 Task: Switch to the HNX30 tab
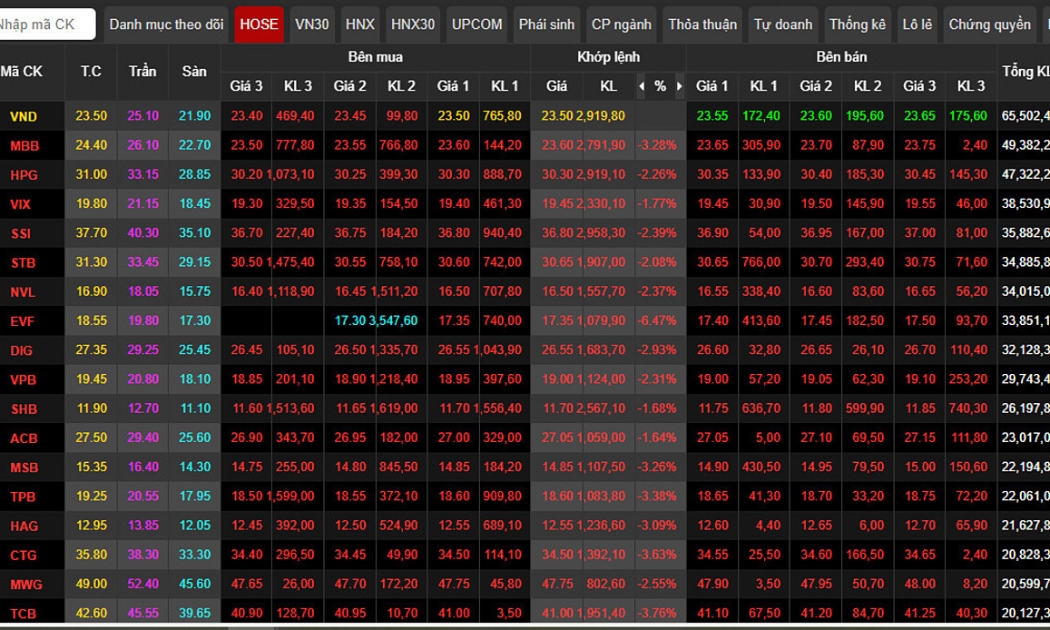412,24
